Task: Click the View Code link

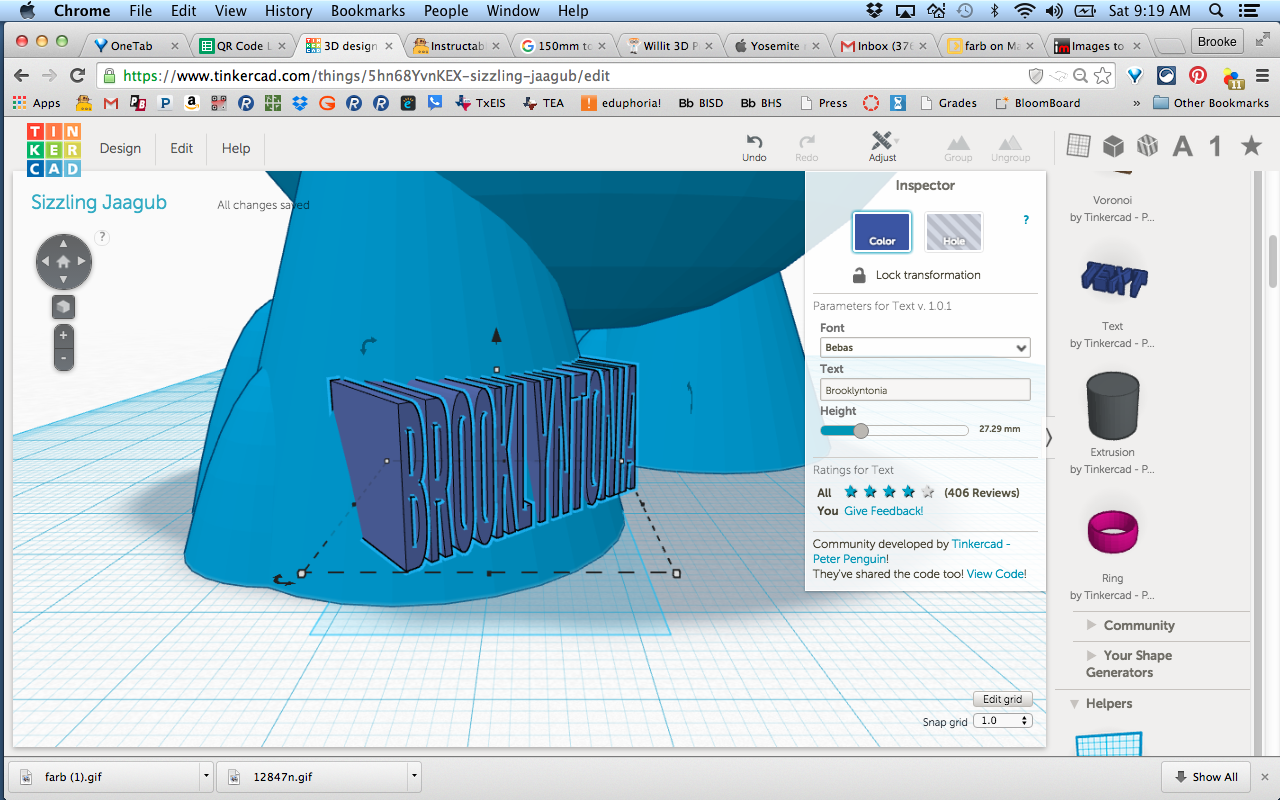Action: point(996,574)
